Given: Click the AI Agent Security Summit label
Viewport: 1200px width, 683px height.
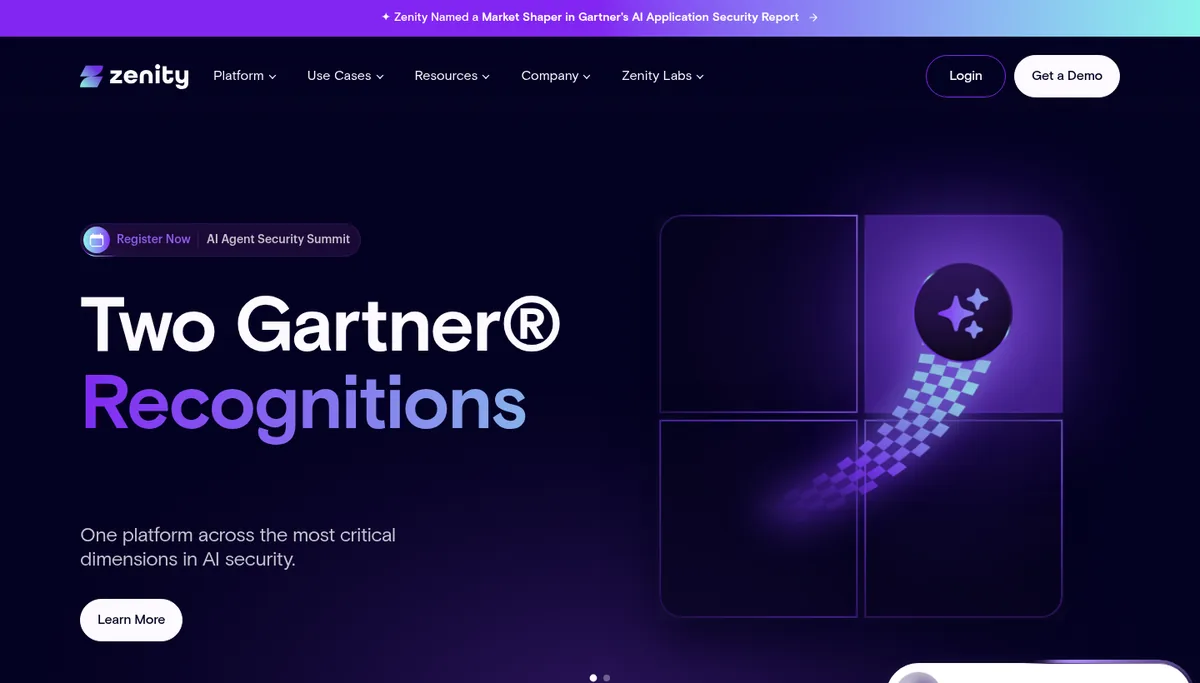Looking at the screenshot, I should coord(278,239).
